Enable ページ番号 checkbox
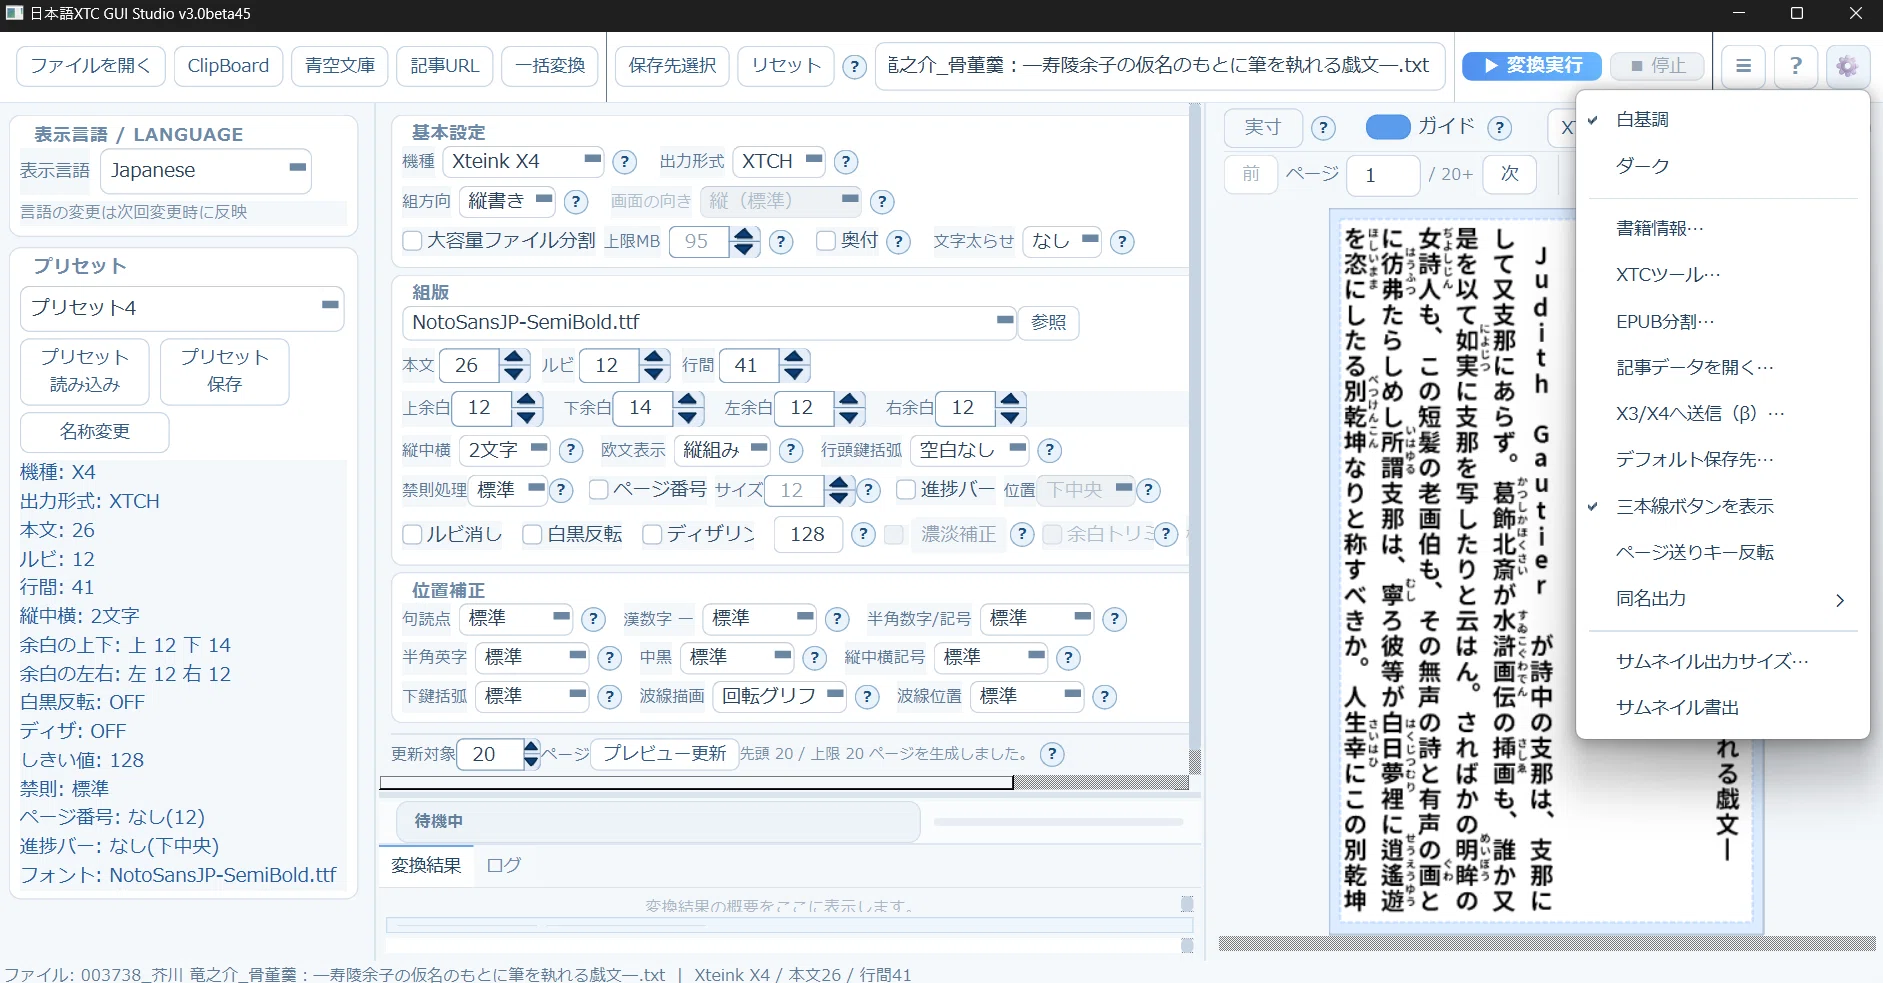1883x983 pixels. tap(599, 490)
